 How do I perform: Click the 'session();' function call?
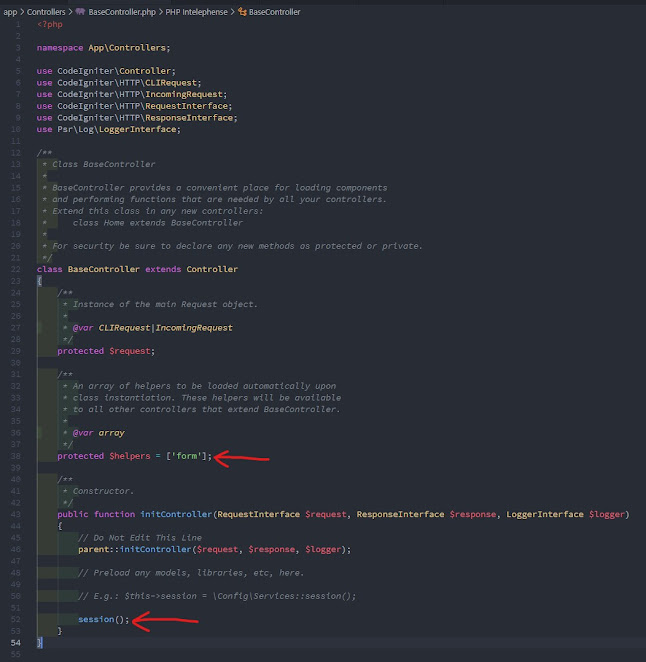coord(103,620)
